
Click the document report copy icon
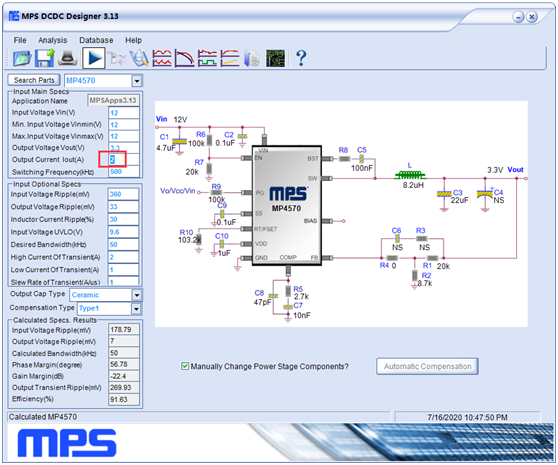pyautogui.click(x=252, y=58)
